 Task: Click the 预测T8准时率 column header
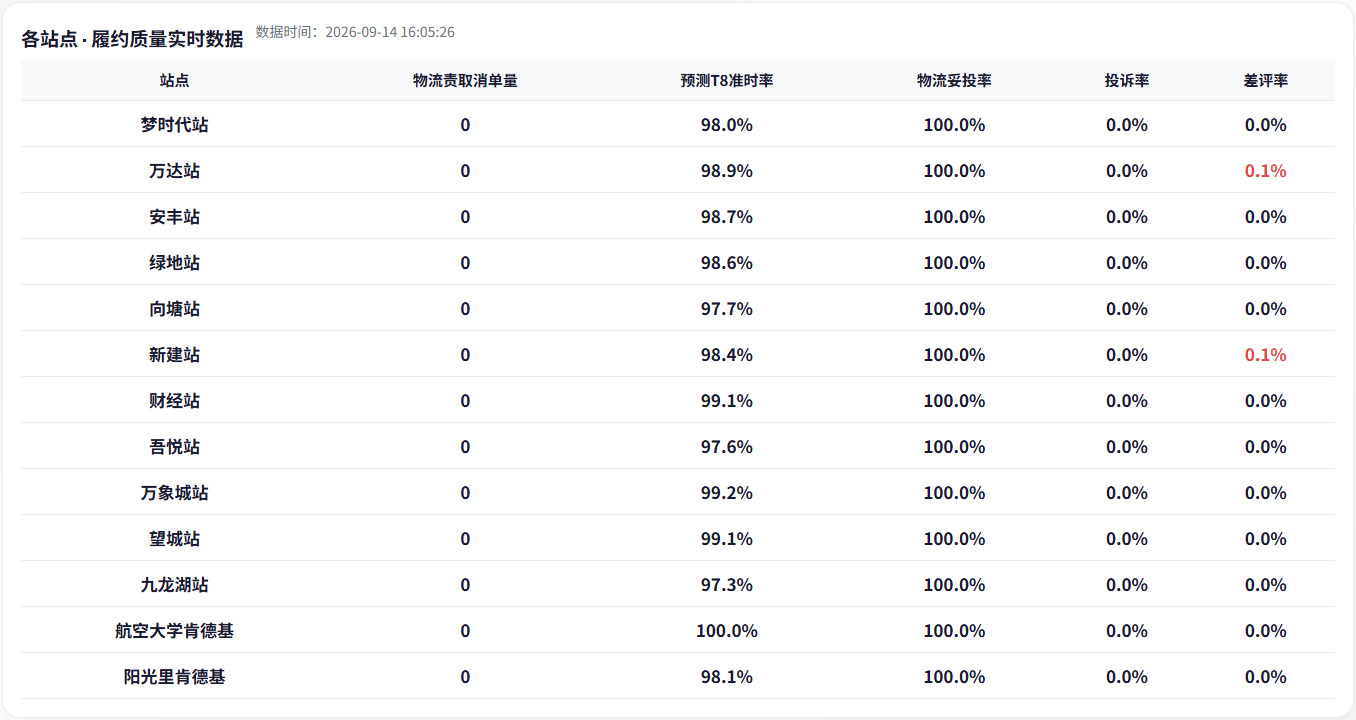tap(727, 80)
